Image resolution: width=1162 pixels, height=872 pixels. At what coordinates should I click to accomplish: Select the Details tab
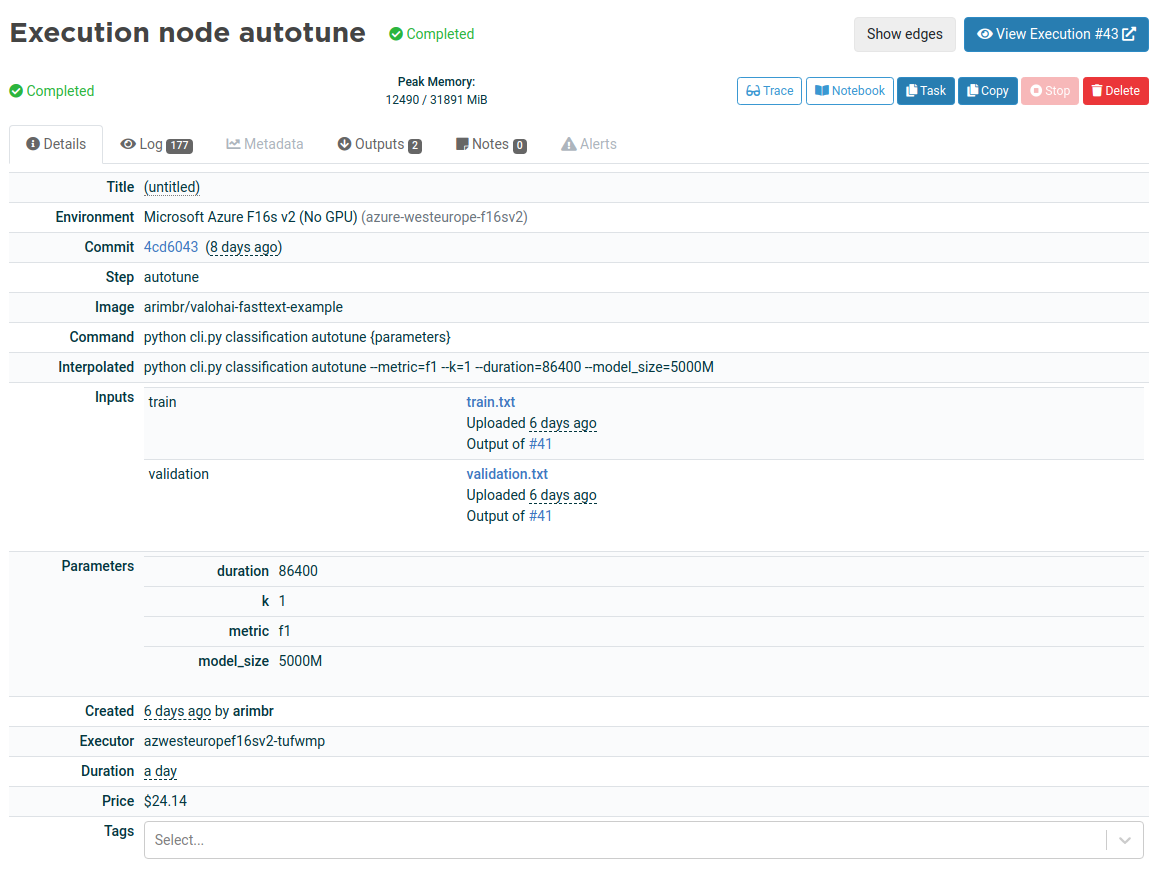(x=56, y=144)
